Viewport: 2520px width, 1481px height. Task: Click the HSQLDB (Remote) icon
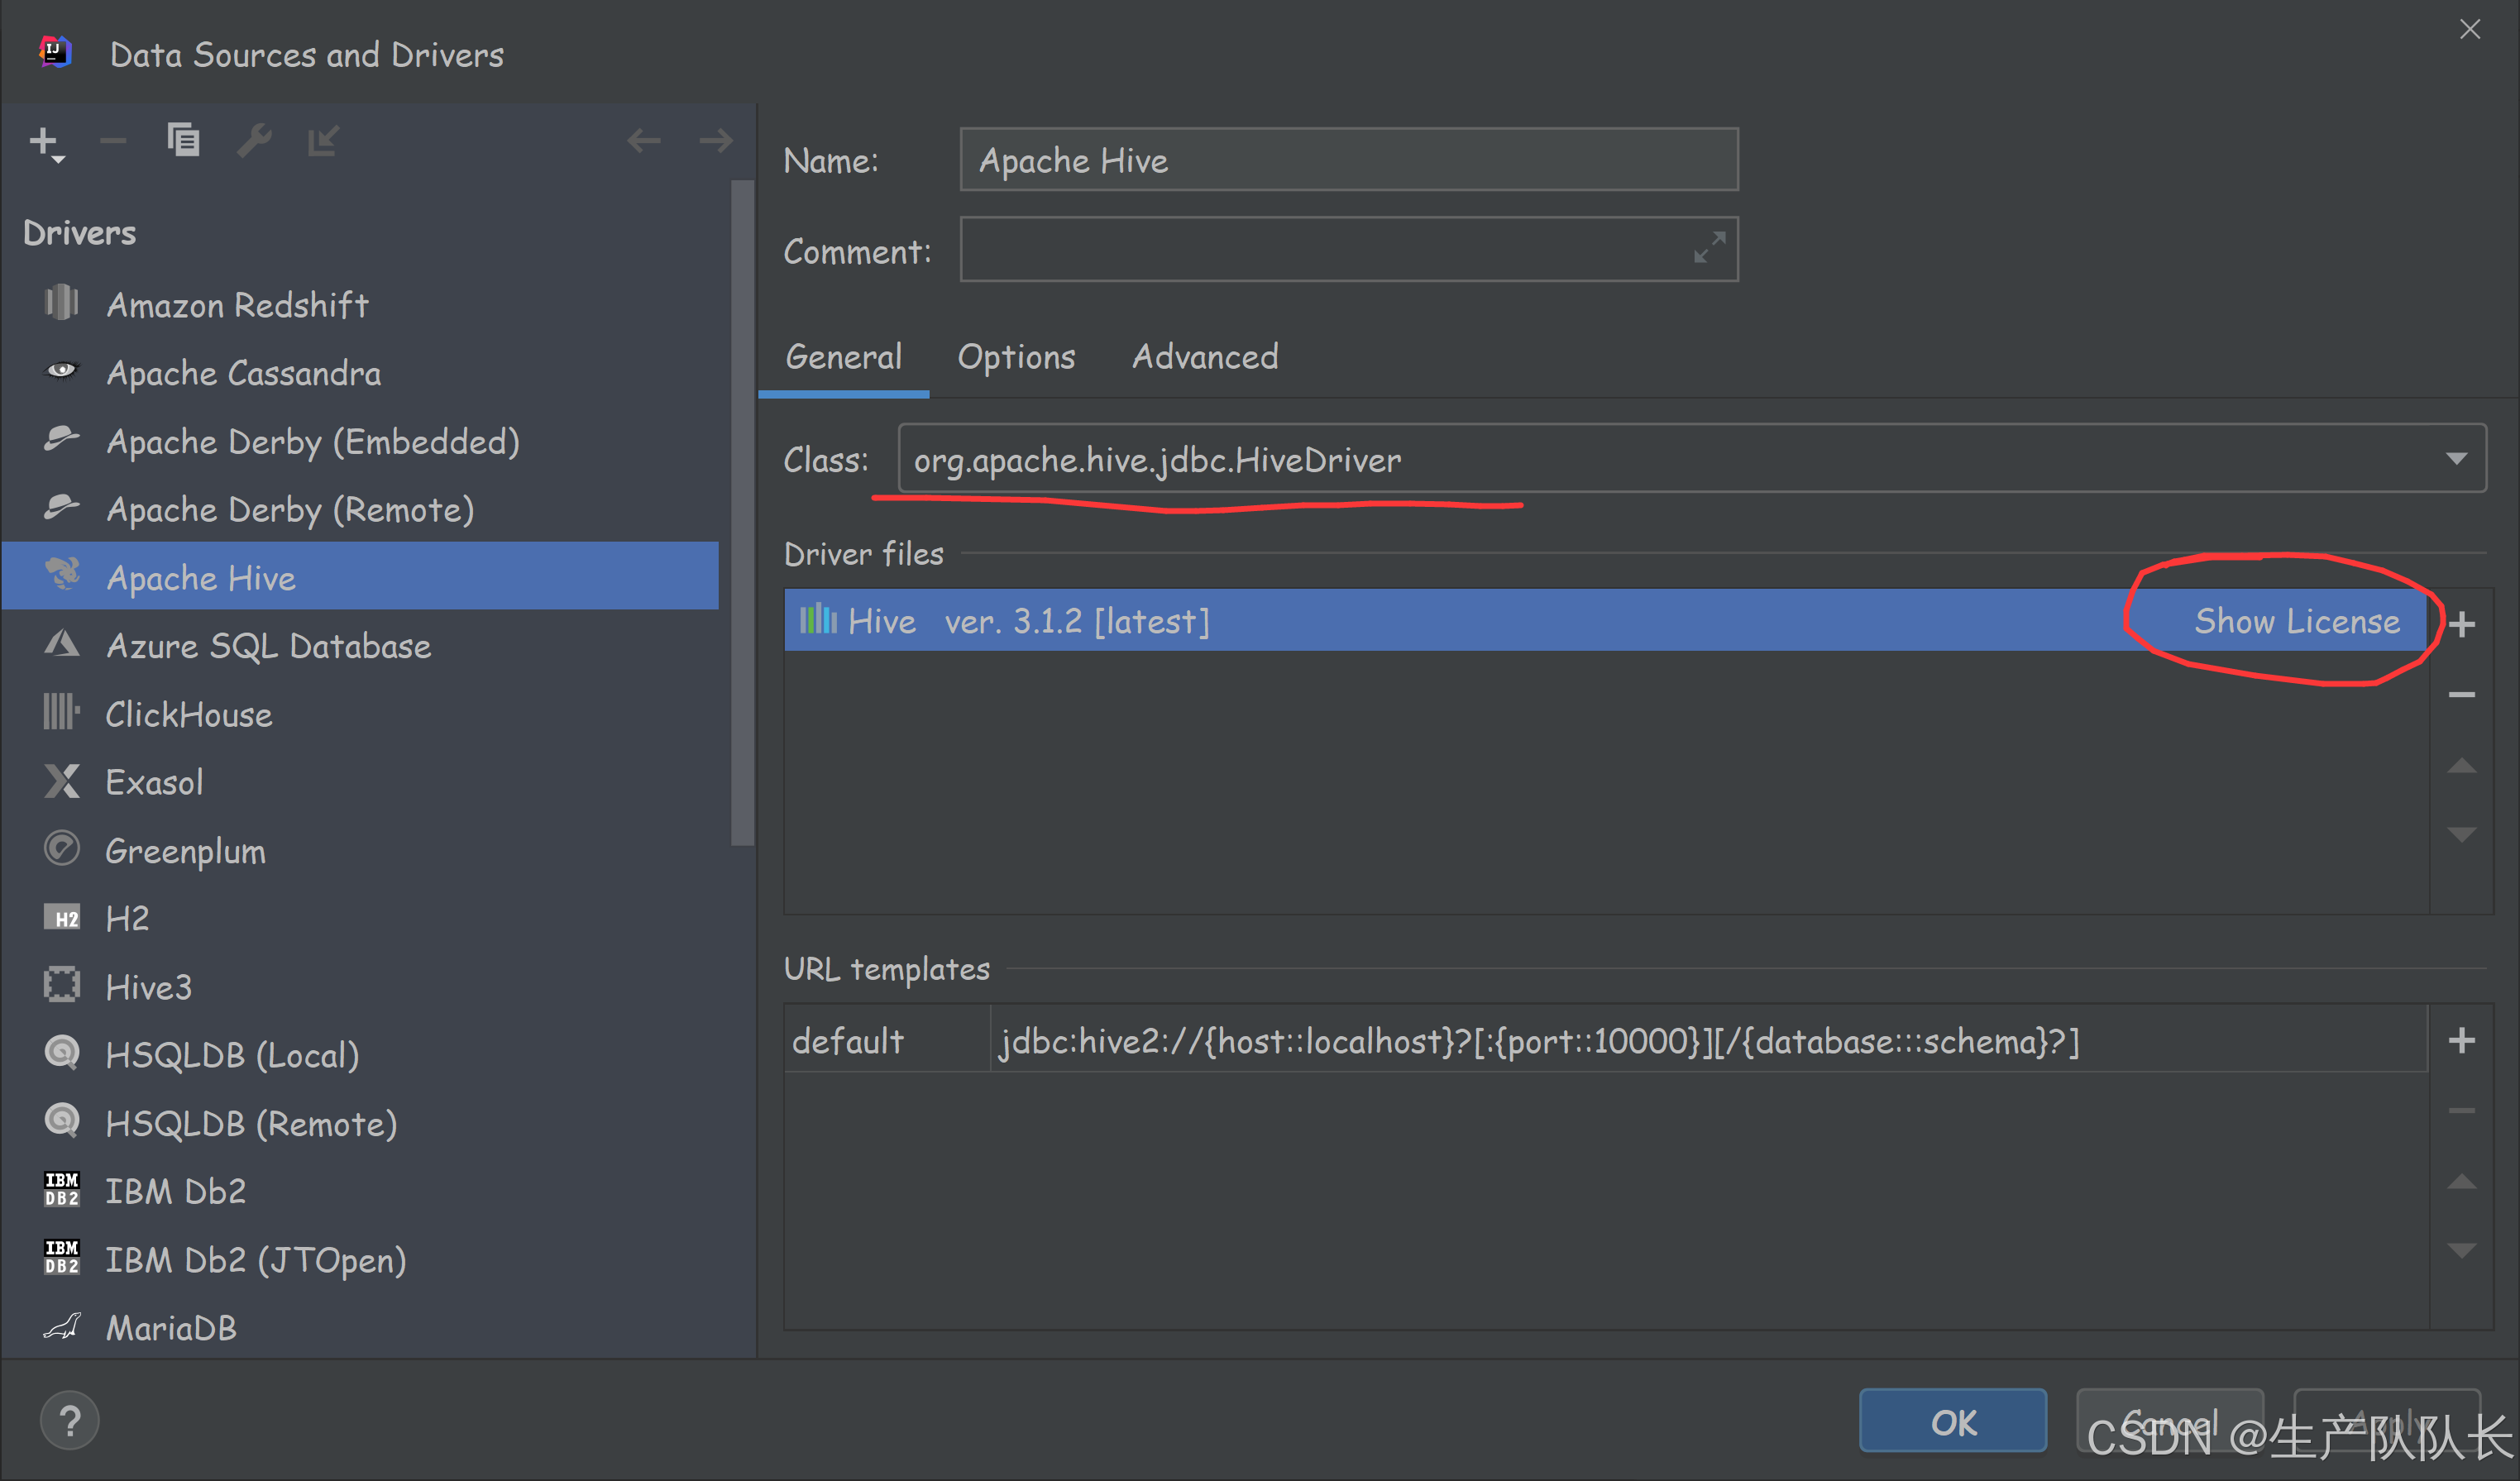[x=61, y=1121]
